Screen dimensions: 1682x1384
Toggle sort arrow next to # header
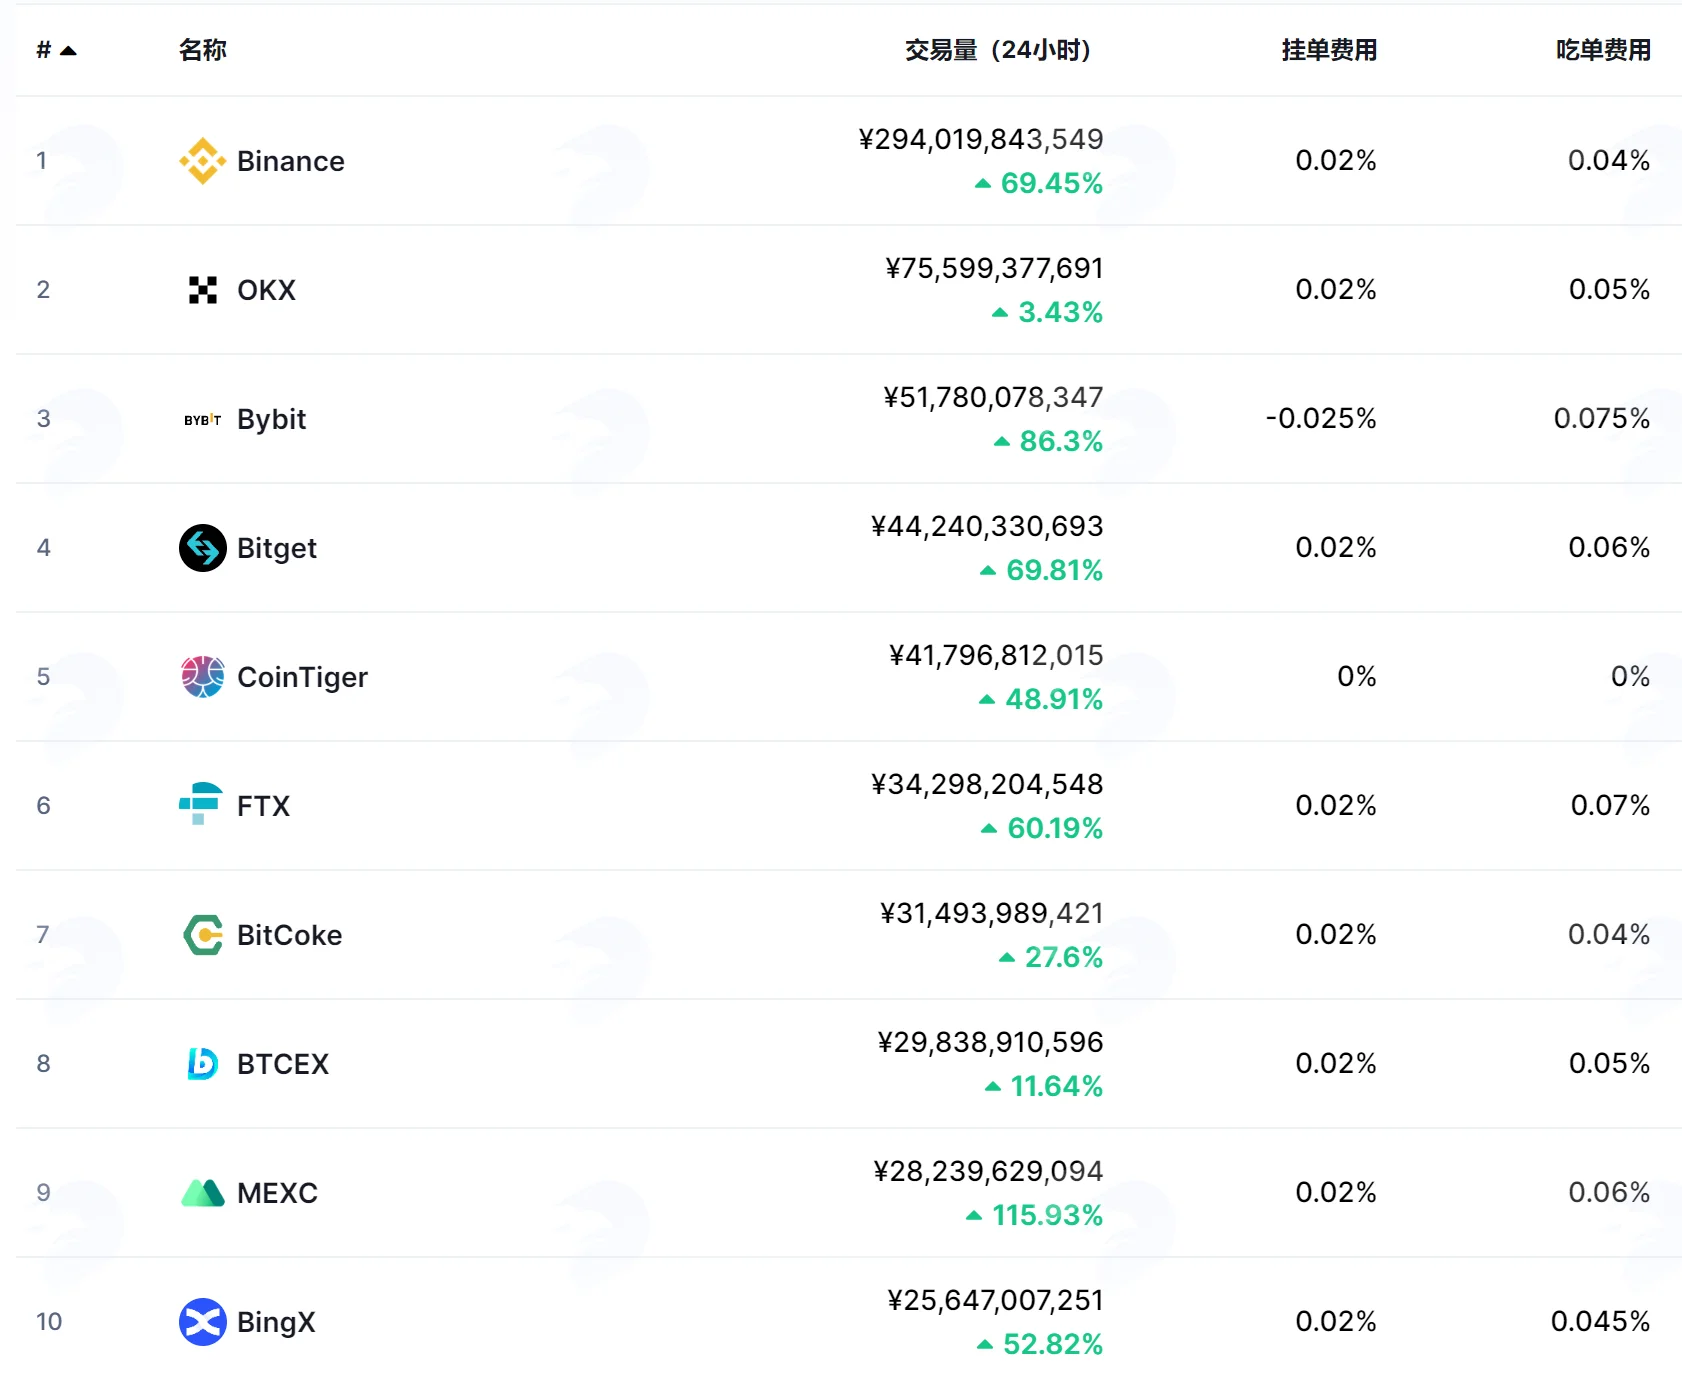(68, 51)
